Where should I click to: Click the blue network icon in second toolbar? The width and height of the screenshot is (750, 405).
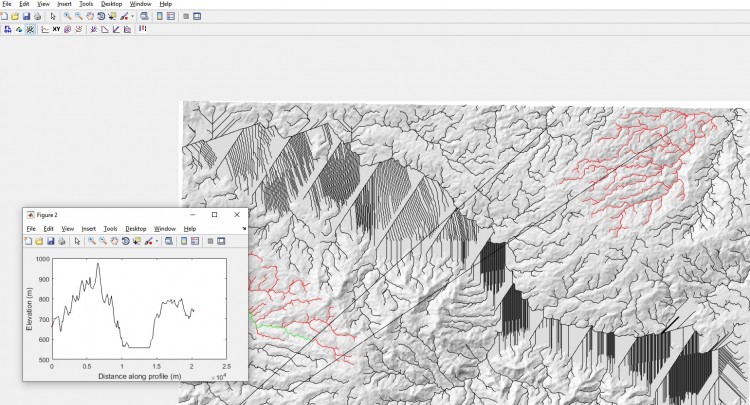8,29
